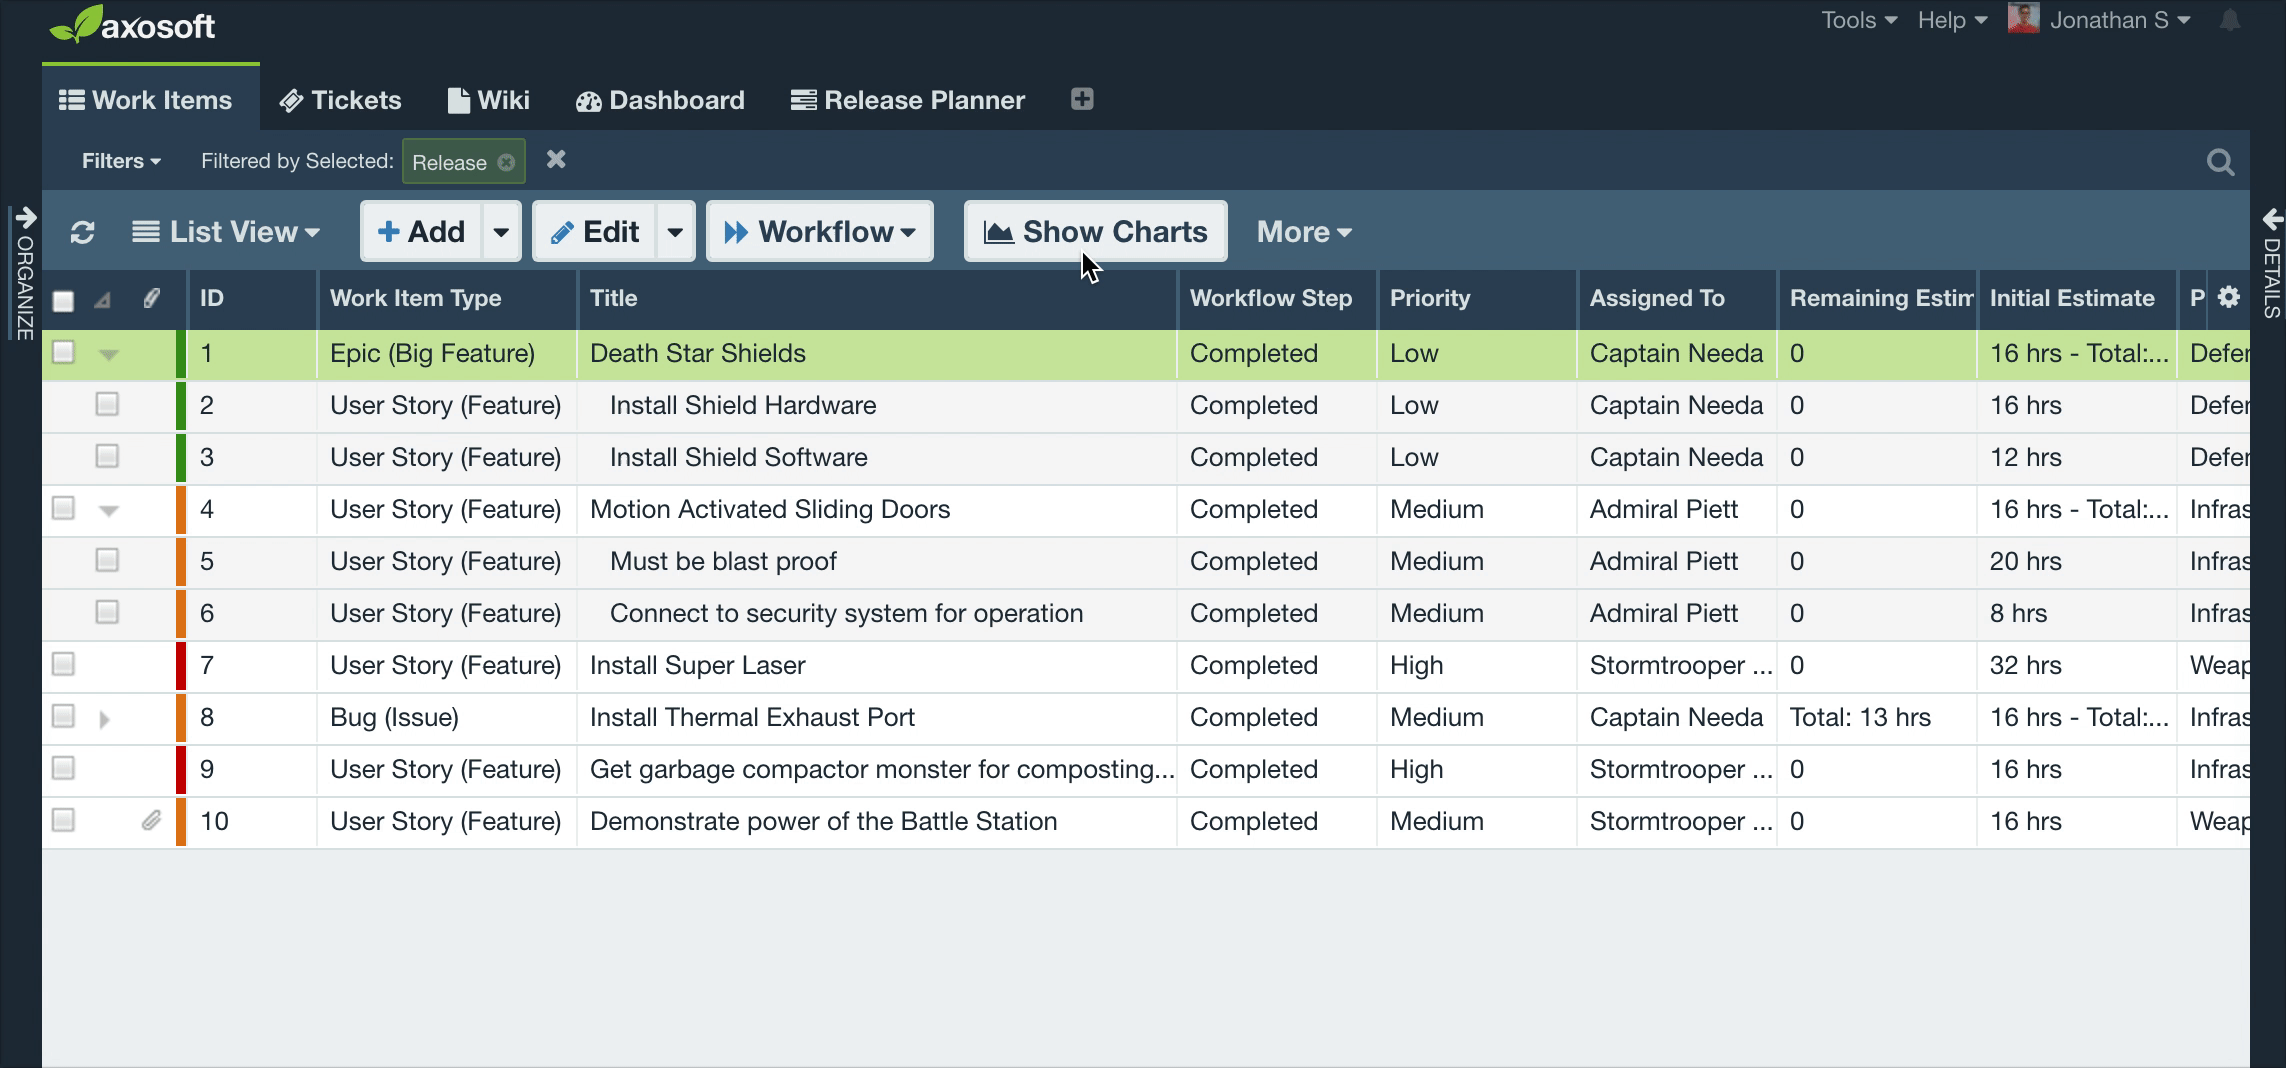Screen dimensions: 2286x1068
Task: Open the Edit dropdown arrow
Action: 676,232
